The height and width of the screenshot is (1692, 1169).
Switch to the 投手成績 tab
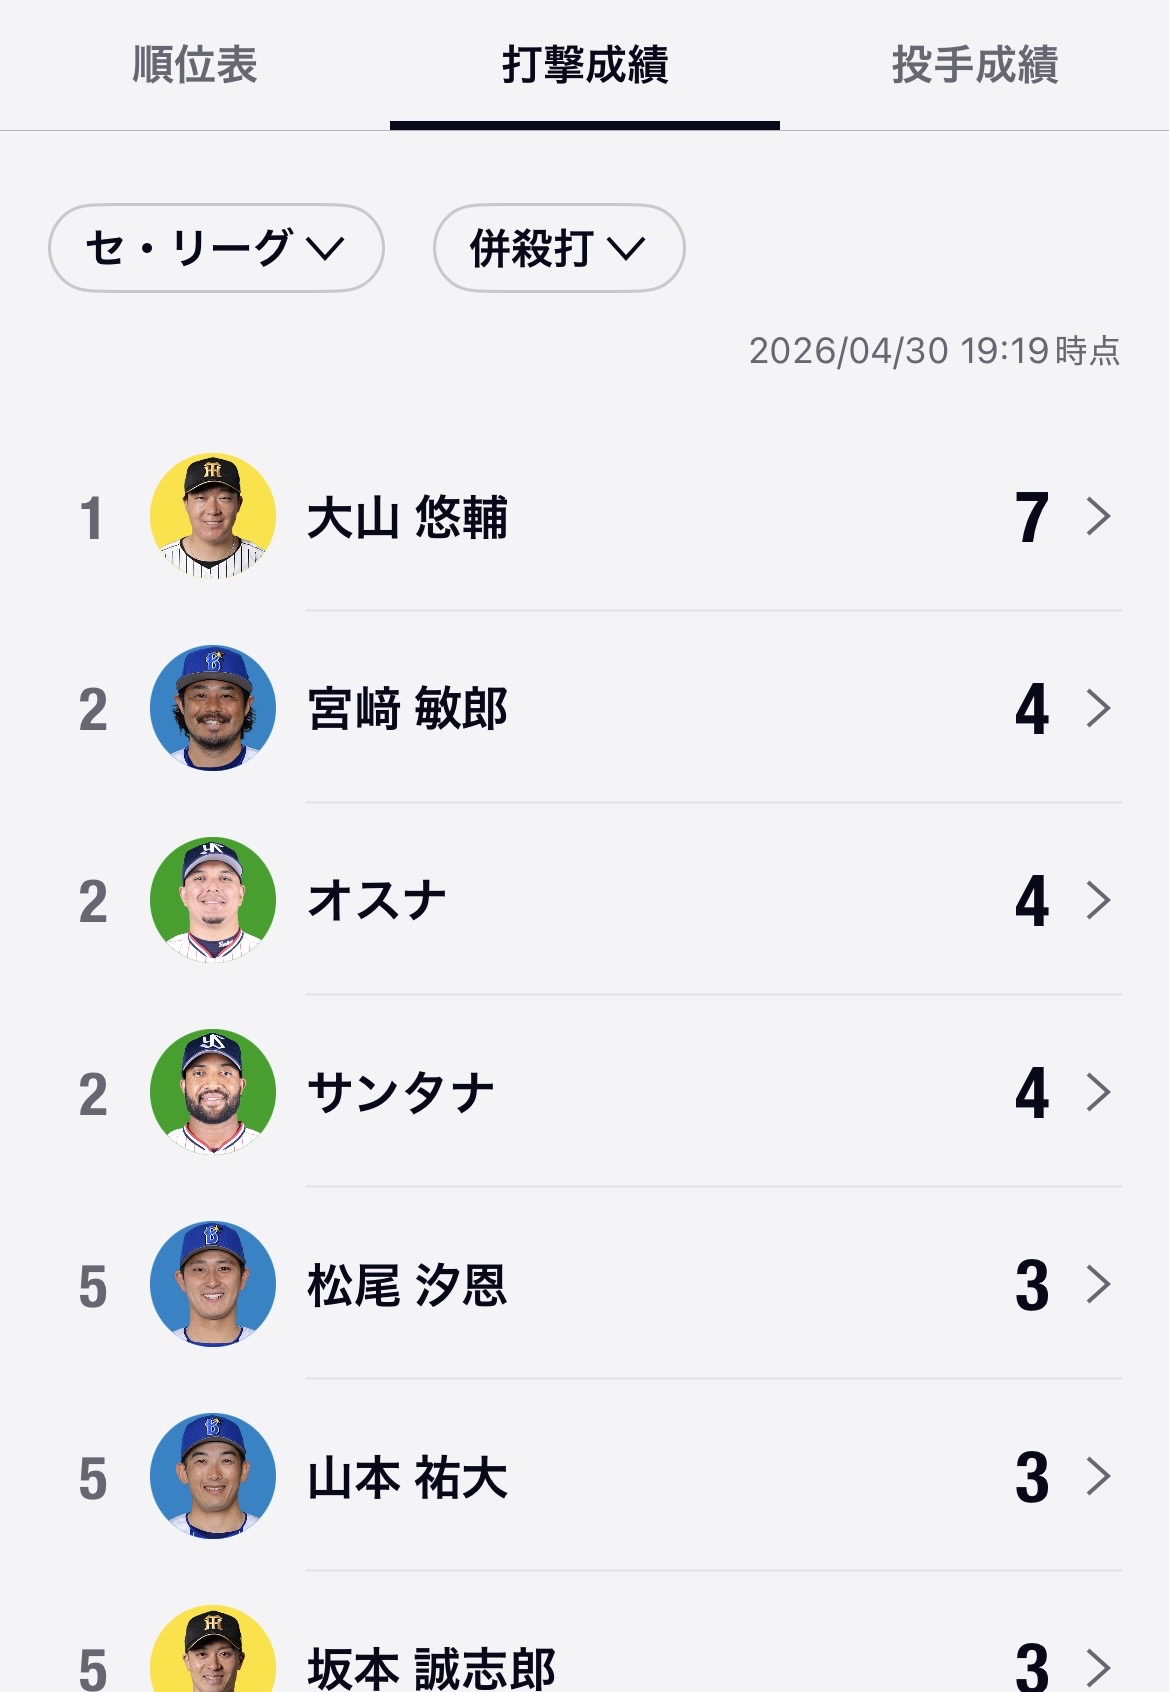pyautogui.click(x=974, y=65)
